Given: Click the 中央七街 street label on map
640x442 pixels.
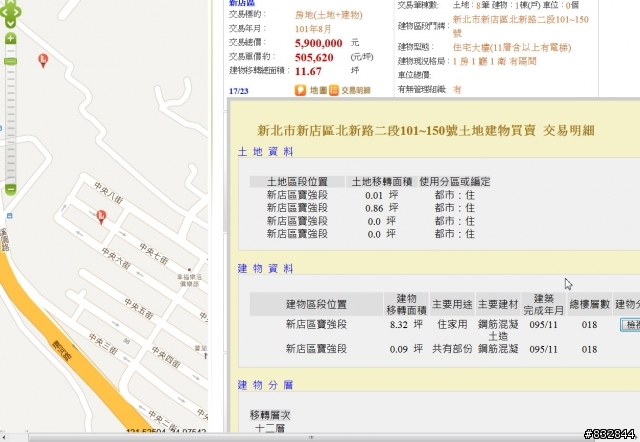Looking at the screenshot, I should (x=153, y=254).
